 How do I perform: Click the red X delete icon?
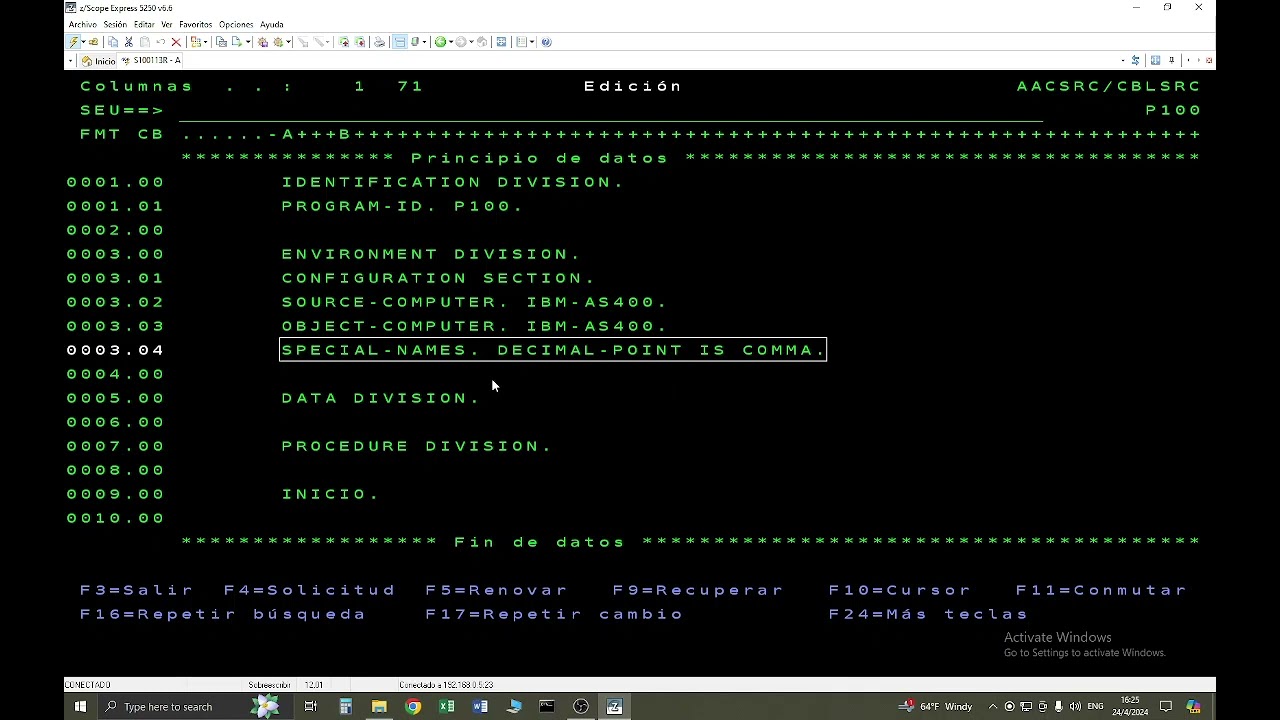[x=176, y=42]
